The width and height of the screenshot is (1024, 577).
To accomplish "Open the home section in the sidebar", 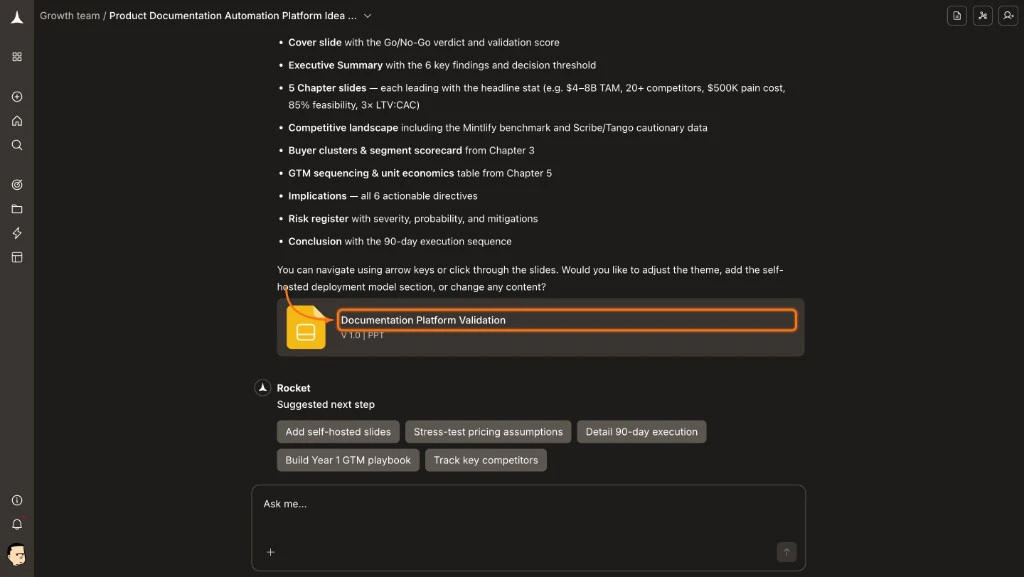I will [x=16, y=121].
